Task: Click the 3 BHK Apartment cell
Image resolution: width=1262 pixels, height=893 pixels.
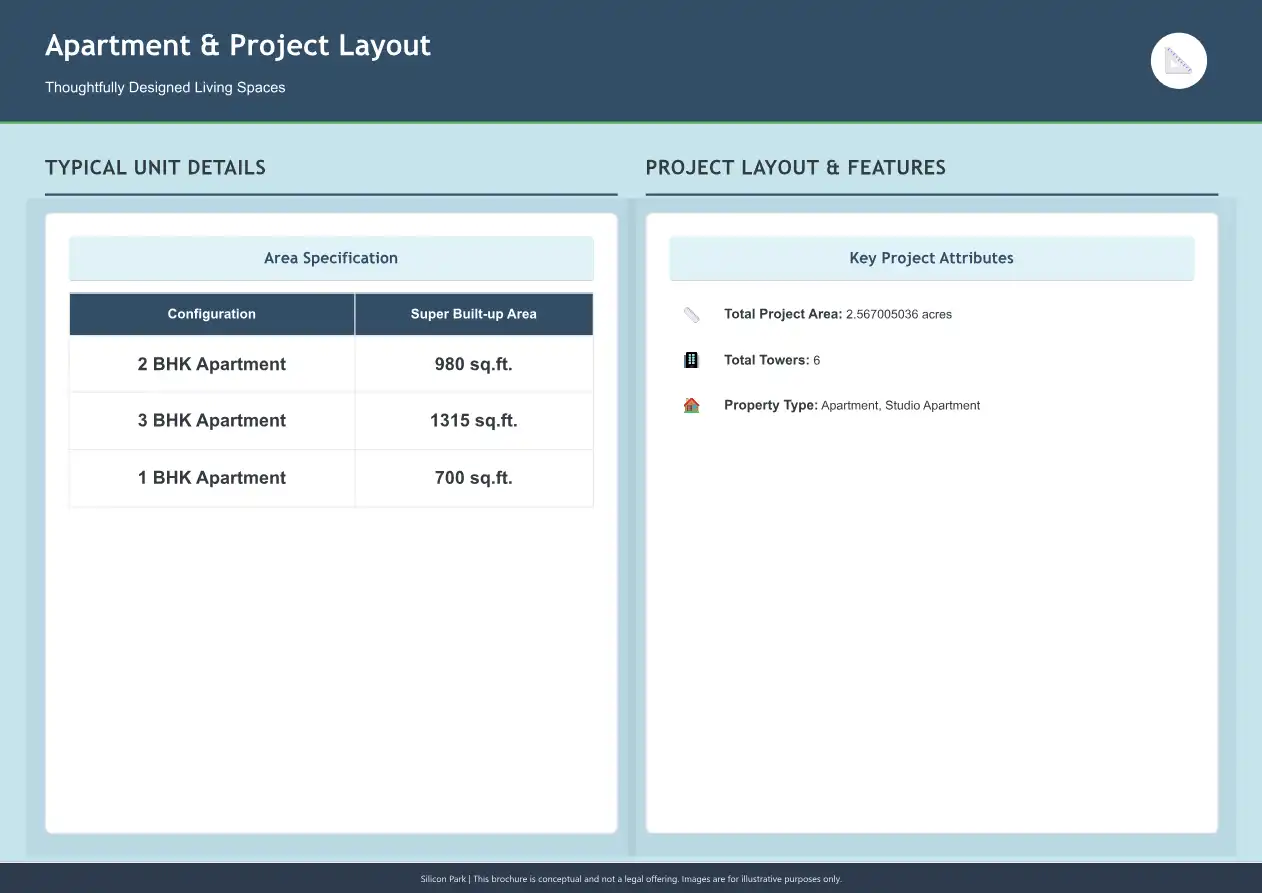Action: (x=211, y=421)
